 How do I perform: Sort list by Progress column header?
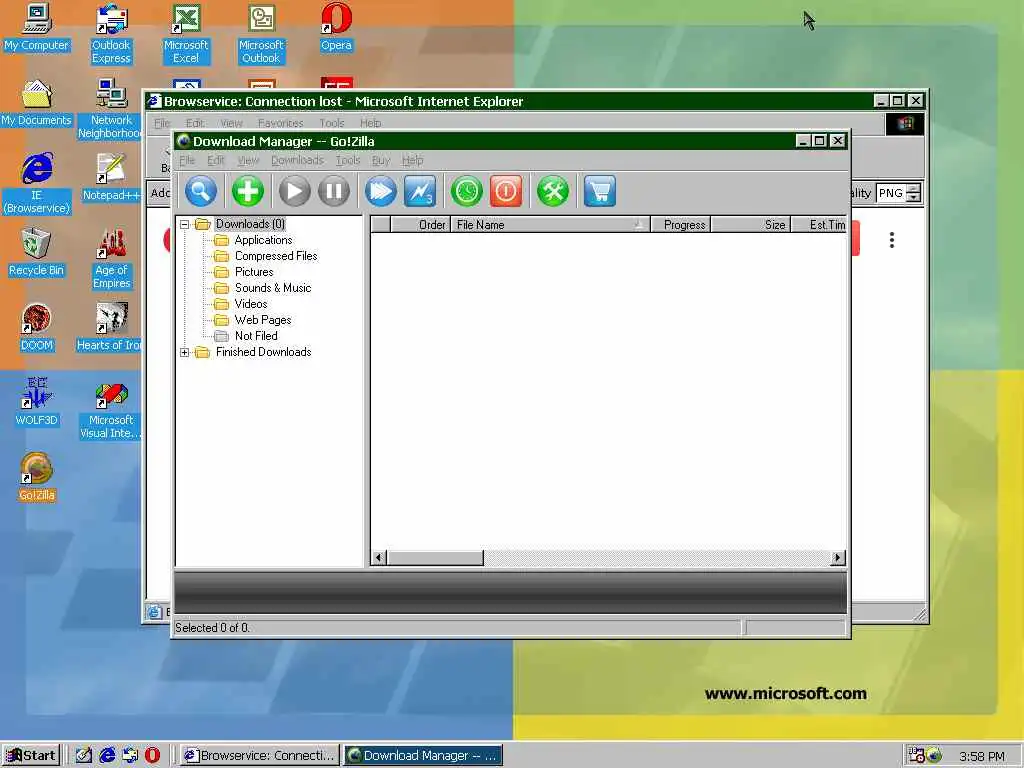click(x=681, y=225)
